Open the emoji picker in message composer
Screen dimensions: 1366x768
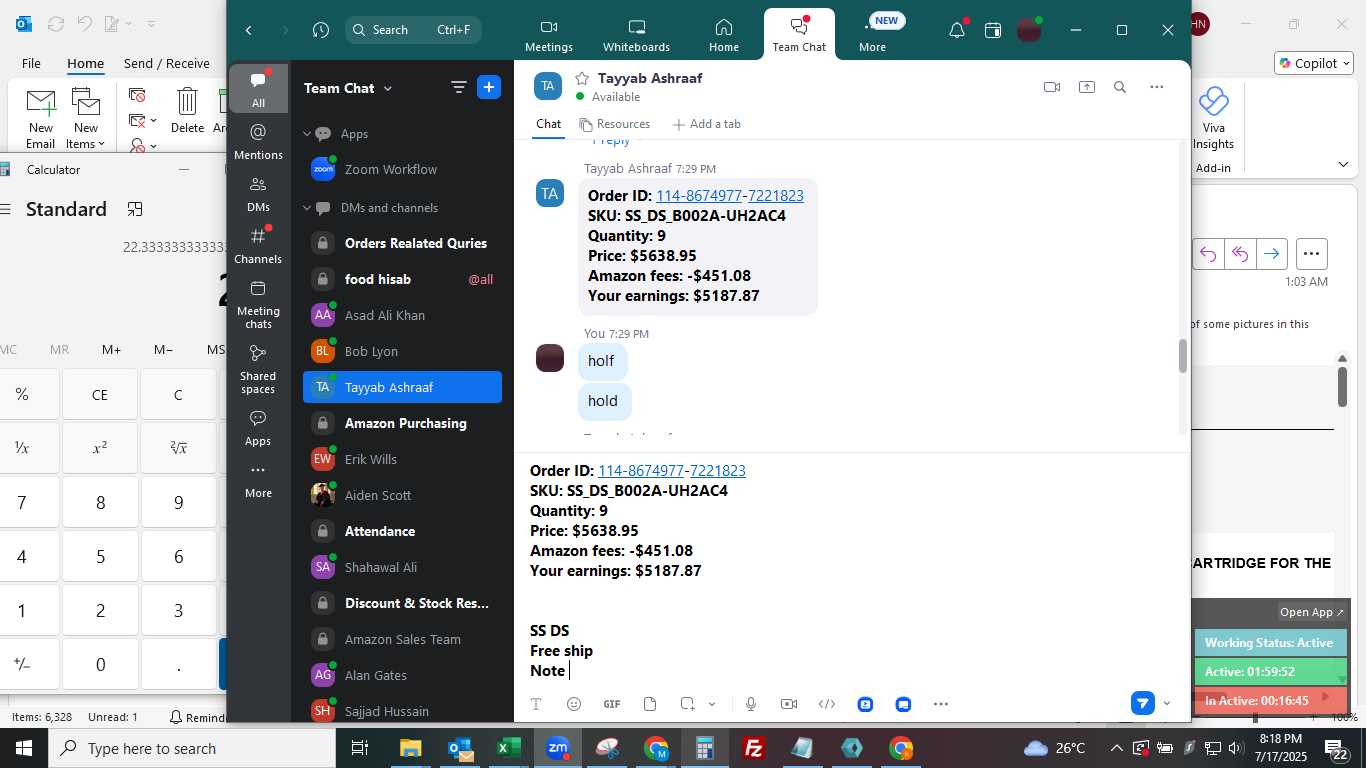tap(574, 704)
